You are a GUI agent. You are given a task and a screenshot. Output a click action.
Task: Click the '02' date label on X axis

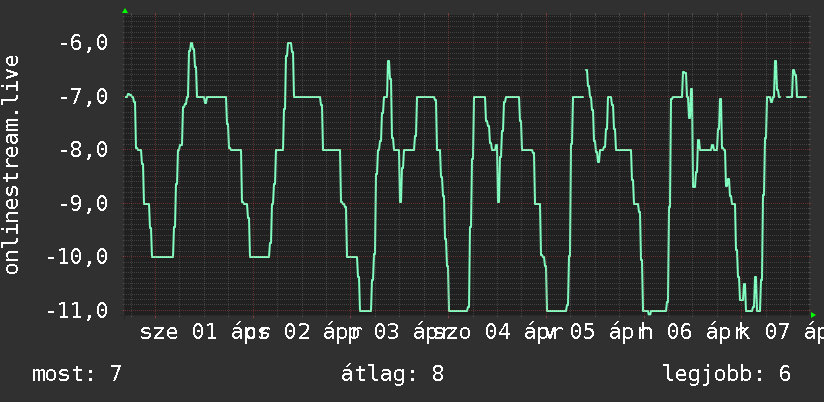point(297,333)
